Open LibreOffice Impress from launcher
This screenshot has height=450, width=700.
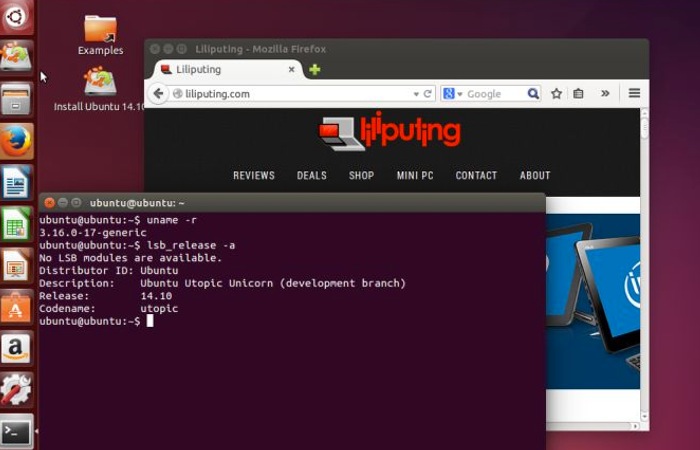[17, 266]
